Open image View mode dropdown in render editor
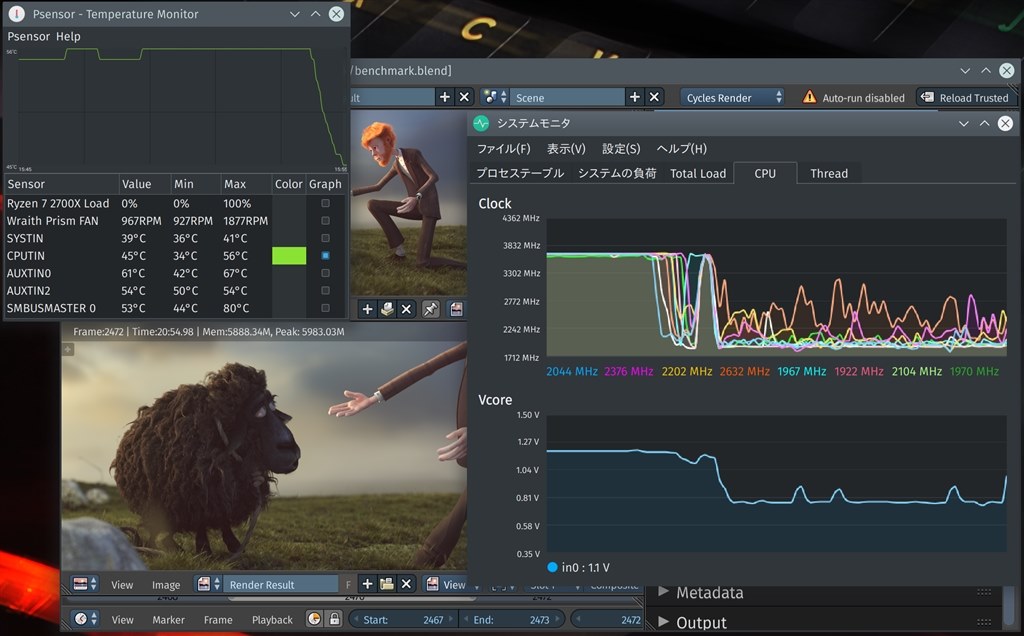Viewport: 1024px width, 636px height. [x=447, y=584]
